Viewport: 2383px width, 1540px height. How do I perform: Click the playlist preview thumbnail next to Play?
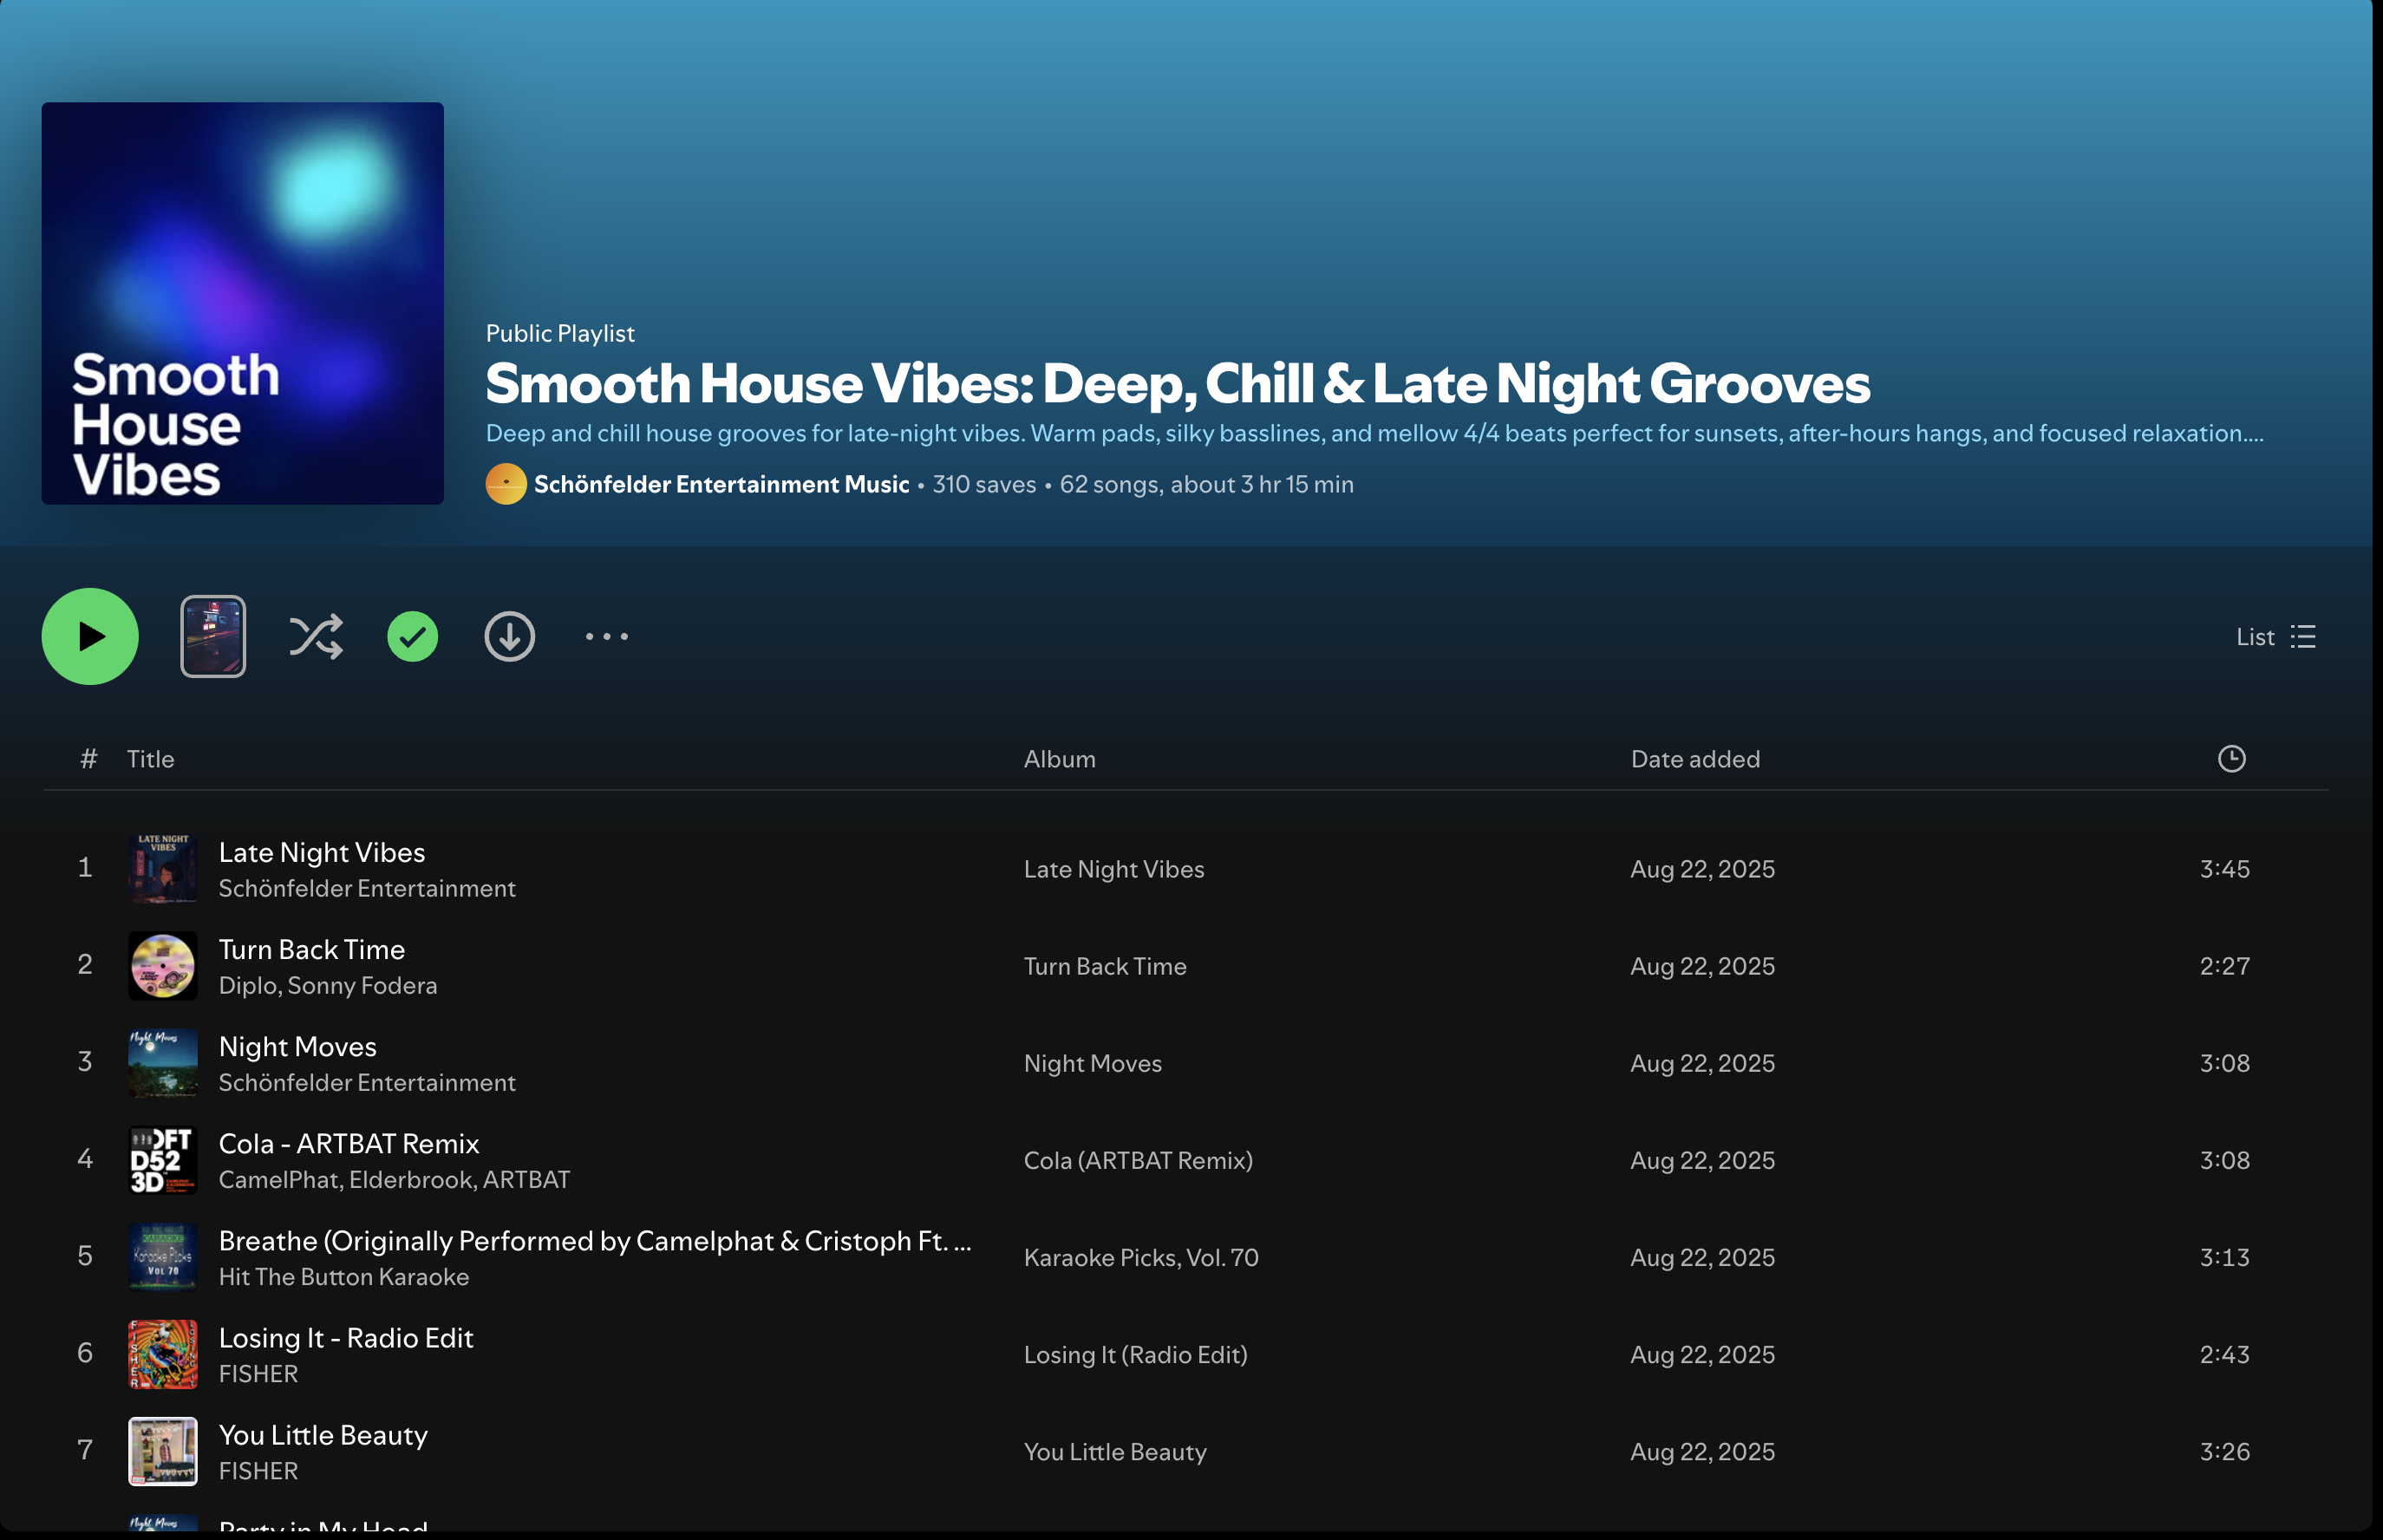point(213,636)
